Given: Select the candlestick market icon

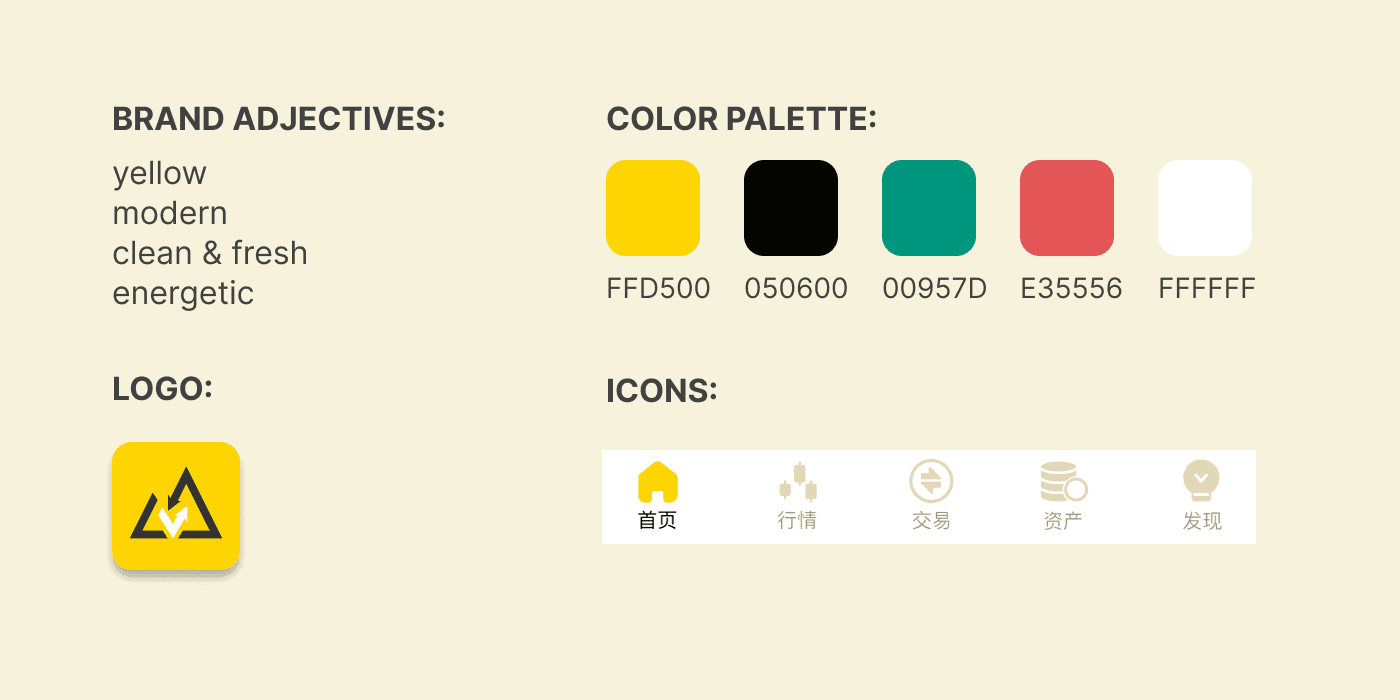Looking at the screenshot, I should (798, 482).
